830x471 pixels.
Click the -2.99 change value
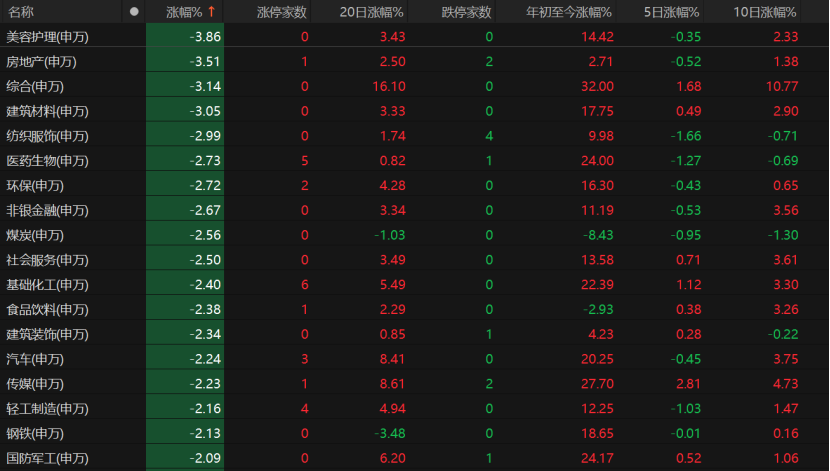click(x=205, y=136)
